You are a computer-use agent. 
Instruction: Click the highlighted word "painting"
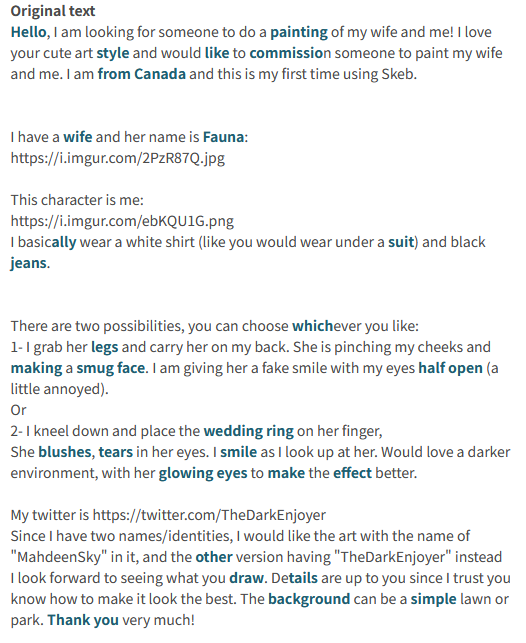[299, 32]
